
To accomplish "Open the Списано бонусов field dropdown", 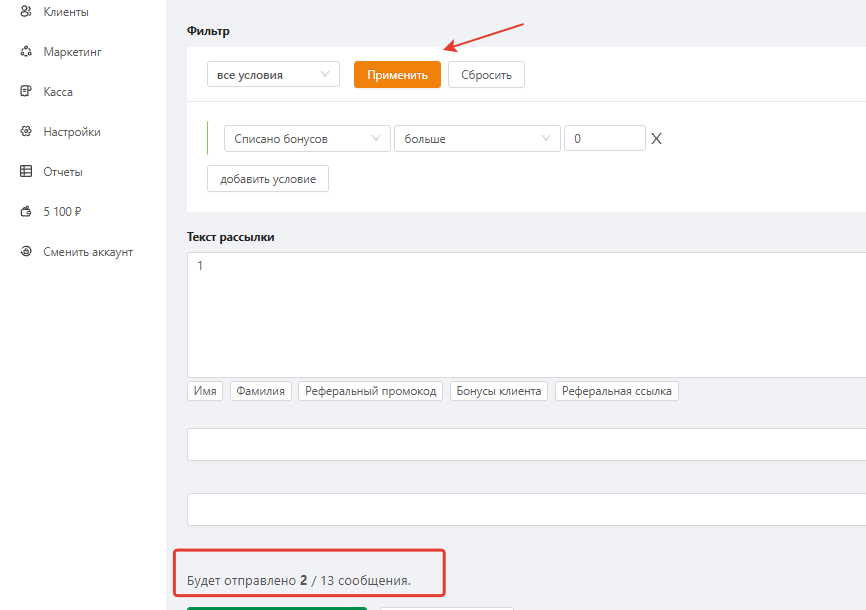I will click(307, 139).
